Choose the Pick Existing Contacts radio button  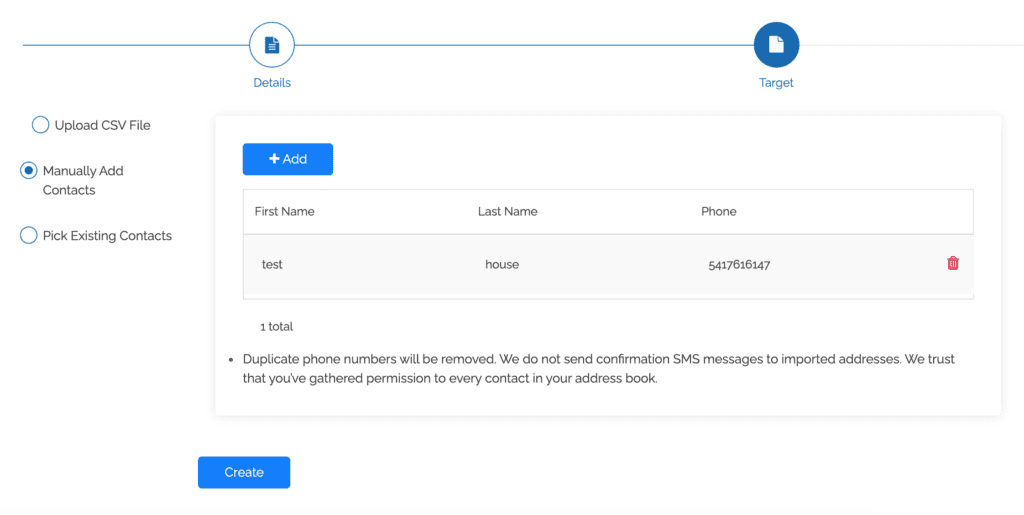click(x=29, y=236)
